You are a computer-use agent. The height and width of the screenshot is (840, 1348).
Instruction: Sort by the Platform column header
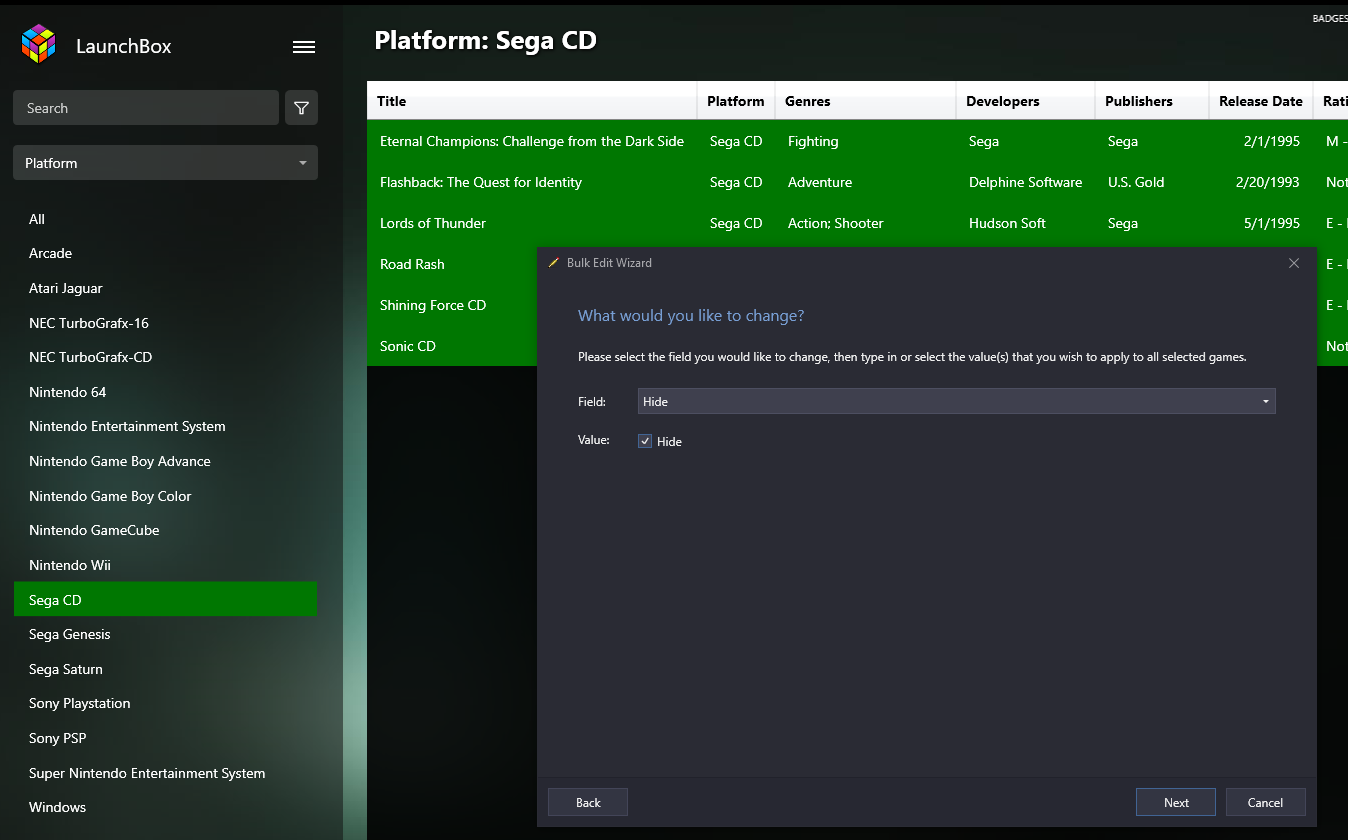point(736,101)
